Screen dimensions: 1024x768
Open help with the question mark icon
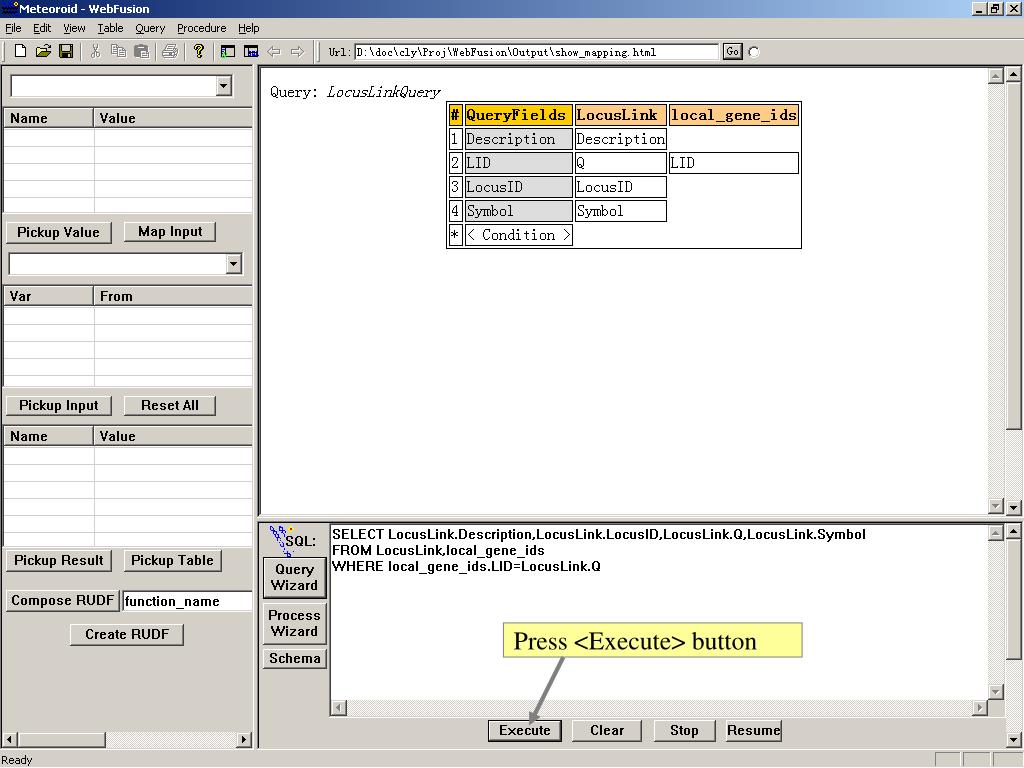pos(199,51)
